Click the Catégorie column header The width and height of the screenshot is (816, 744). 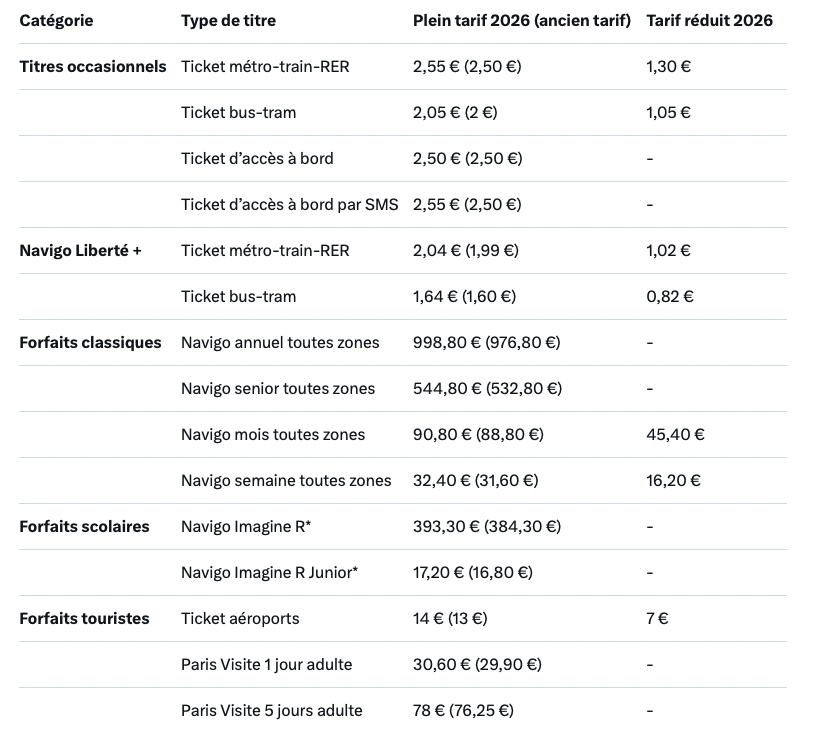coord(56,20)
